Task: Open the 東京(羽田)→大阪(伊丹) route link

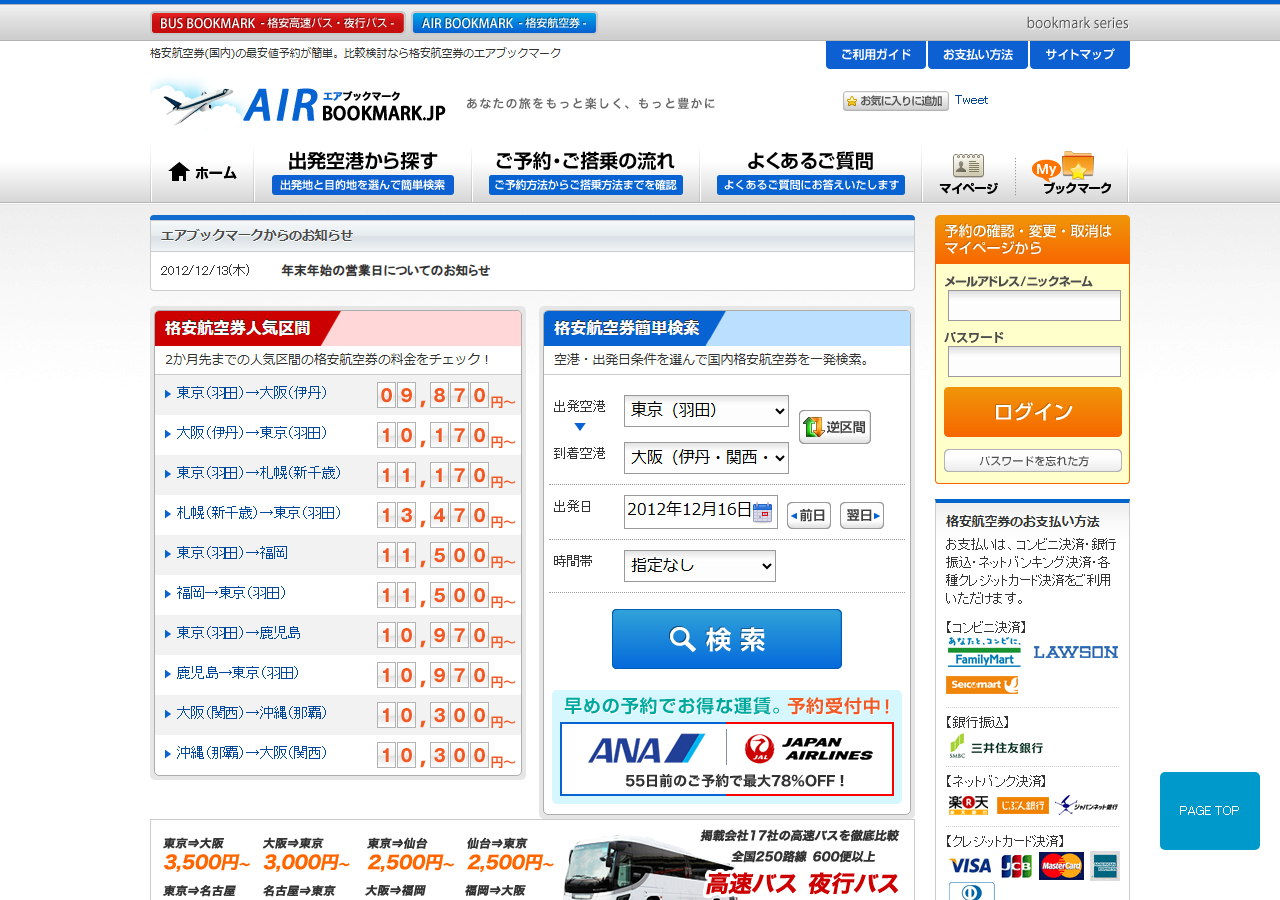Action: (252, 393)
